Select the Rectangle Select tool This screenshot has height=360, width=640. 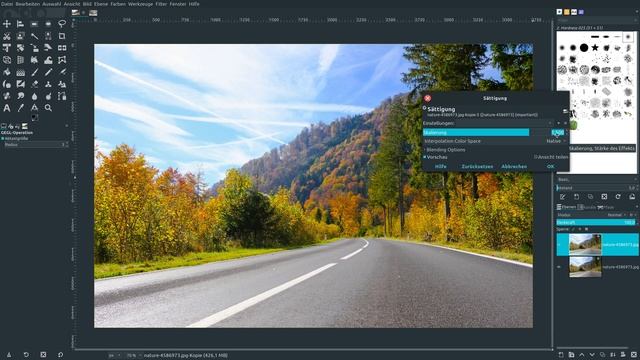pos(34,24)
